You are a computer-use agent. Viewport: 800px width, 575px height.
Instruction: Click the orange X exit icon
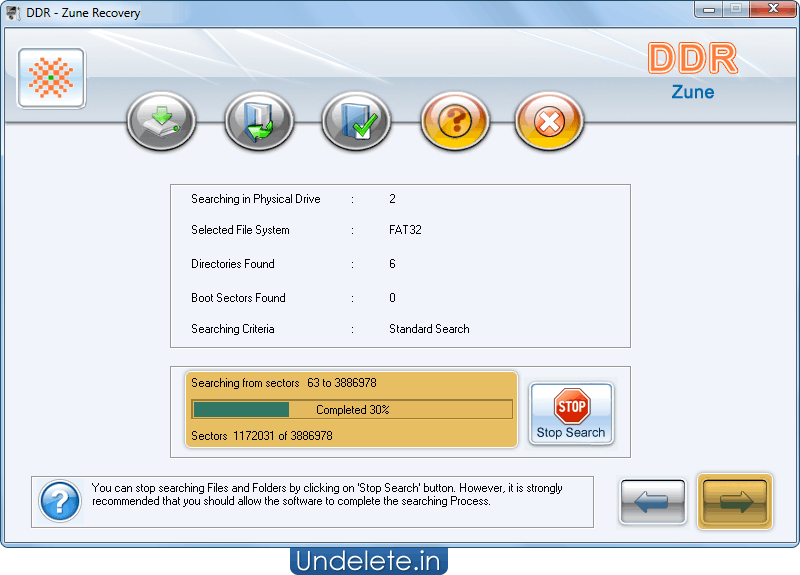point(549,121)
